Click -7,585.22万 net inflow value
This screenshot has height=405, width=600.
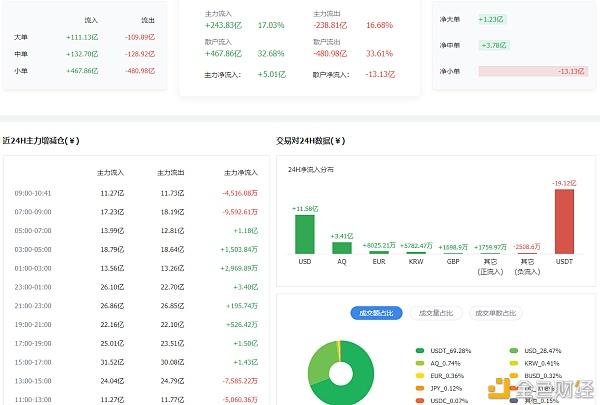point(240,381)
